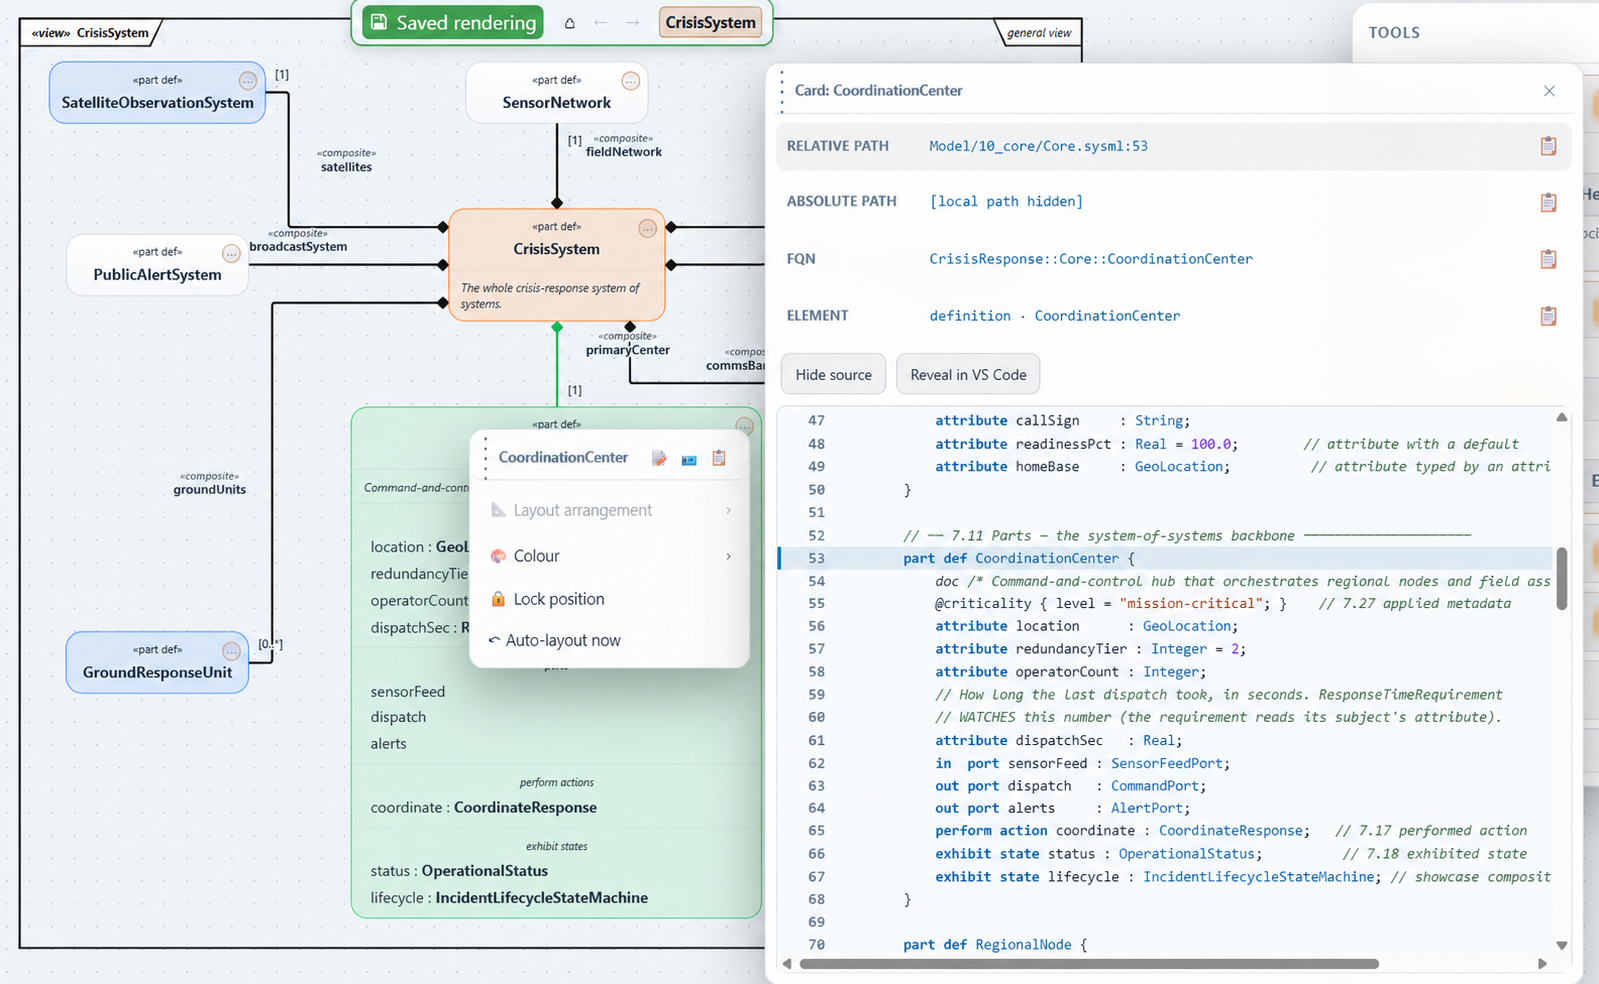Click the lifecycle : IncidentLifecycleStateMachine row
This screenshot has width=1599, height=984.
(x=509, y=898)
